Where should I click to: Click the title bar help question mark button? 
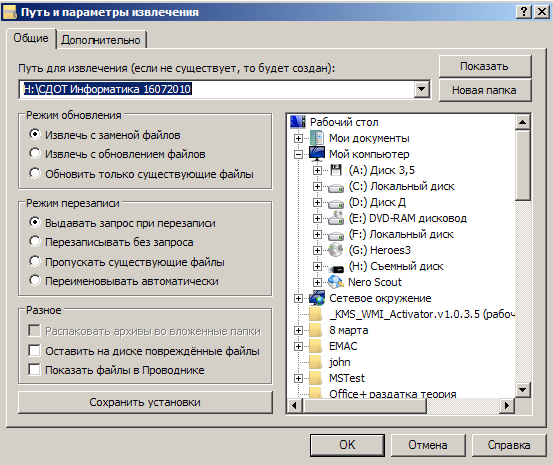(524, 12)
